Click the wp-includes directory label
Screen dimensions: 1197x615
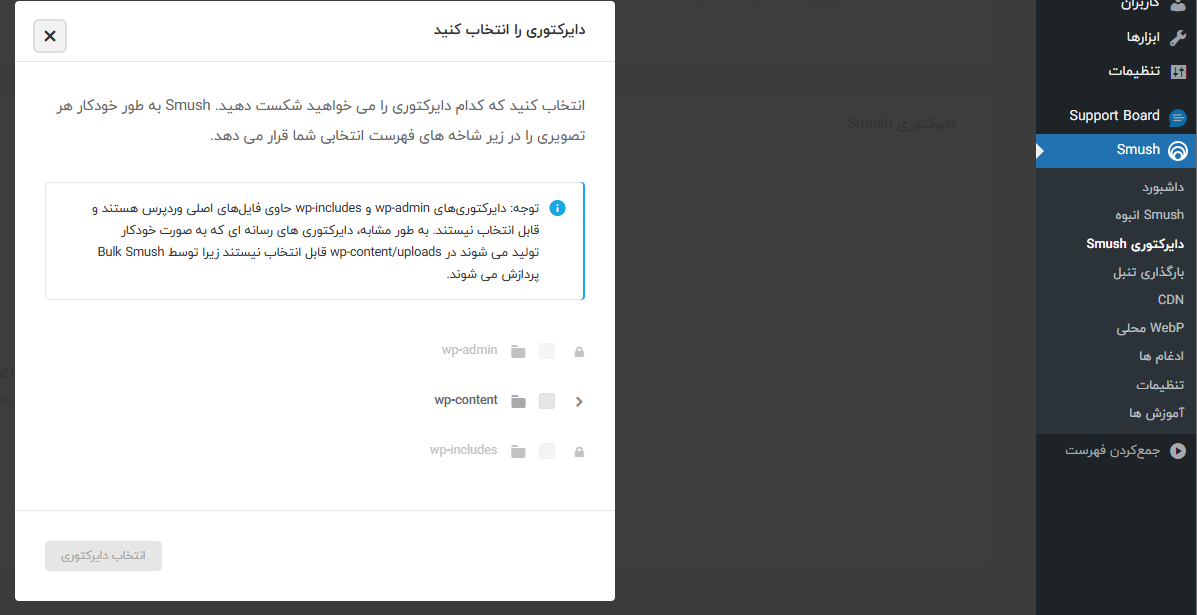click(463, 450)
